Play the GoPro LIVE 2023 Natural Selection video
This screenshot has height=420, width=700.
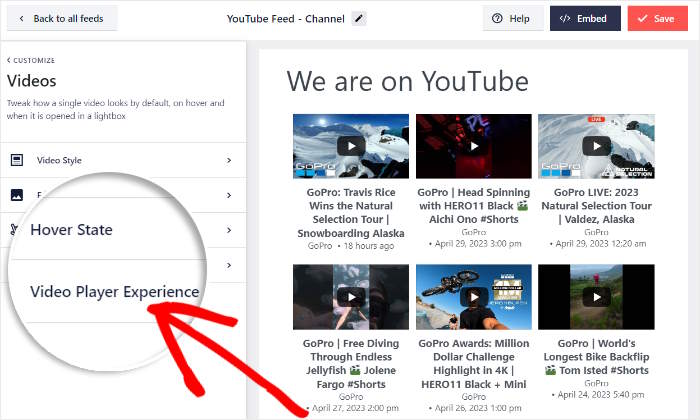(x=597, y=146)
